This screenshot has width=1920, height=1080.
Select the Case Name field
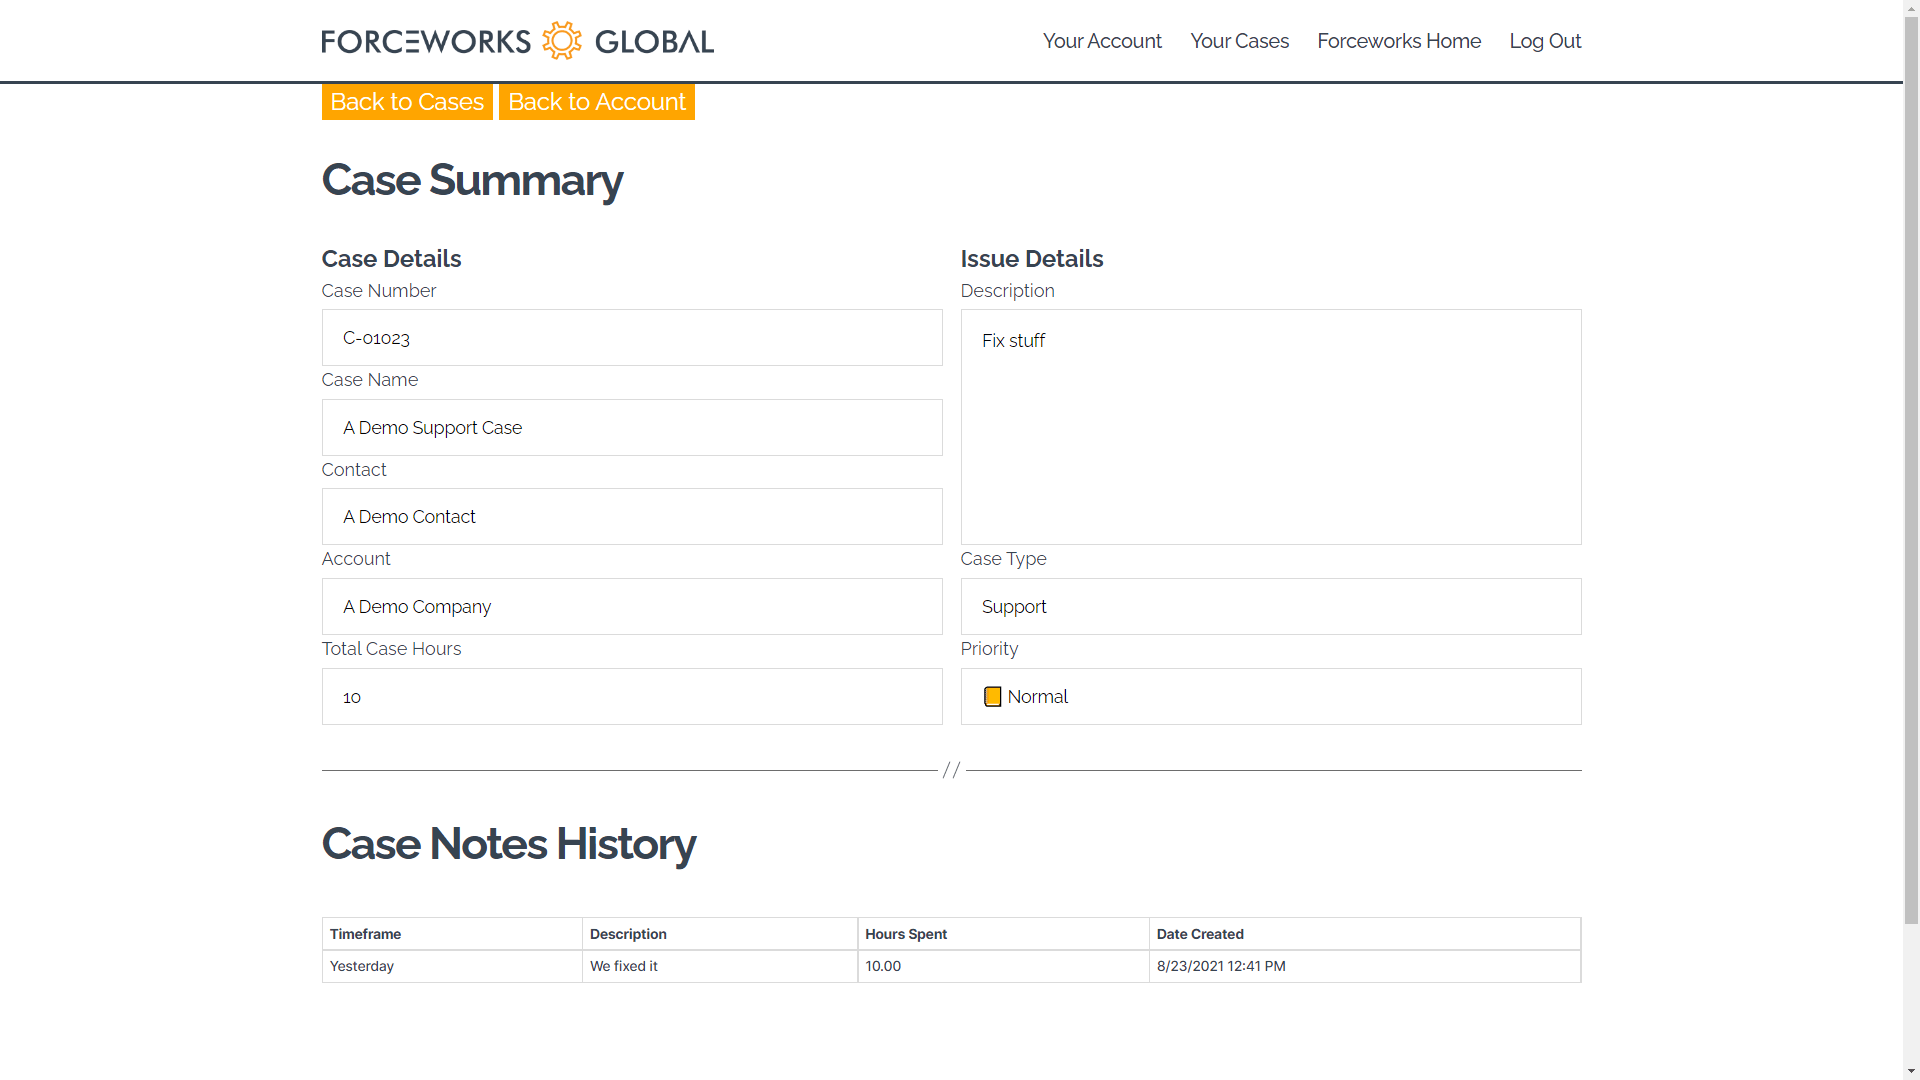(x=631, y=428)
